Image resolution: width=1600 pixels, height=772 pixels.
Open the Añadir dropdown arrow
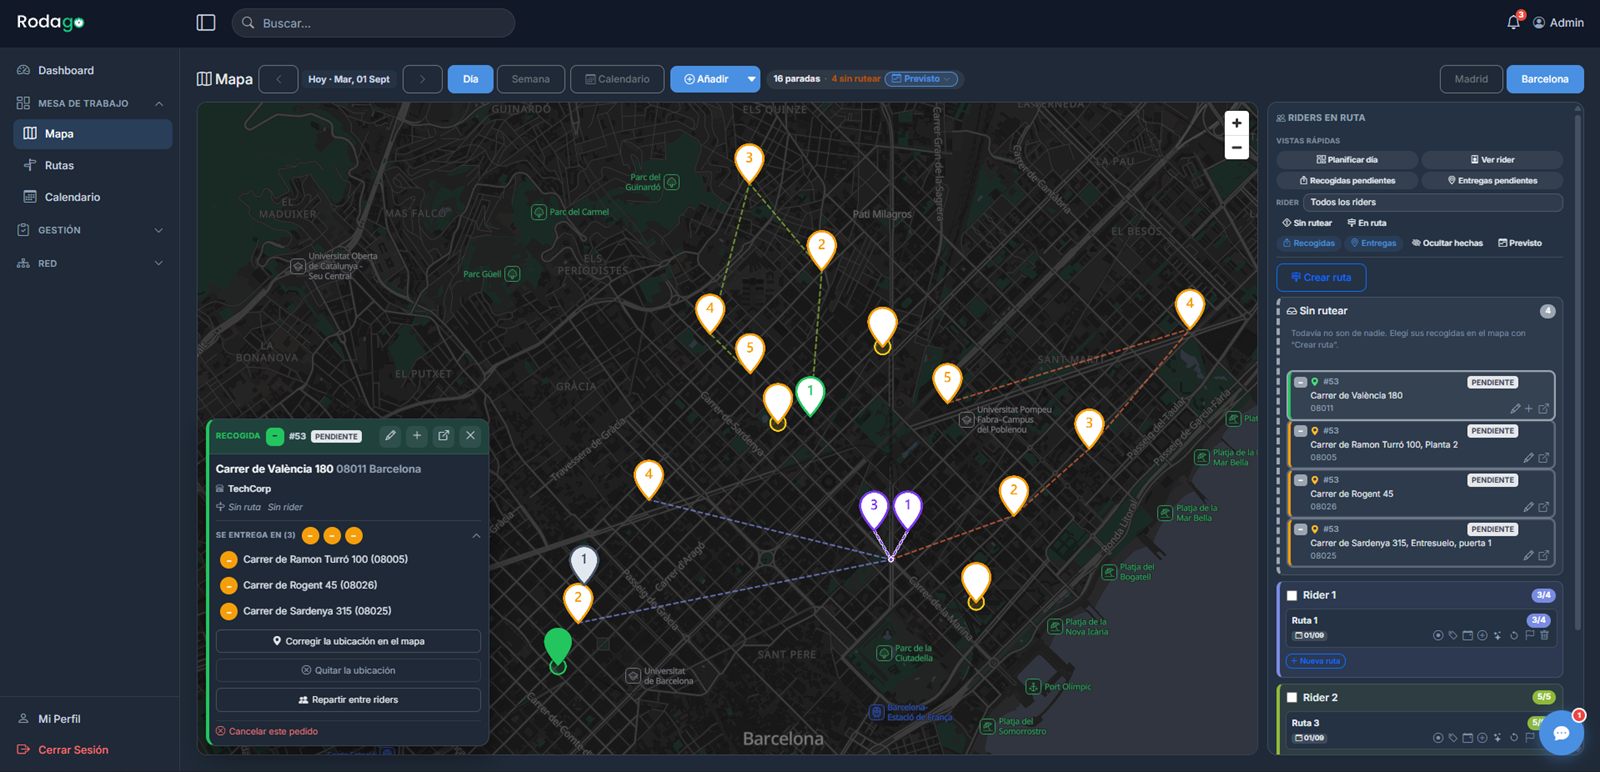(x=751, y=79)
